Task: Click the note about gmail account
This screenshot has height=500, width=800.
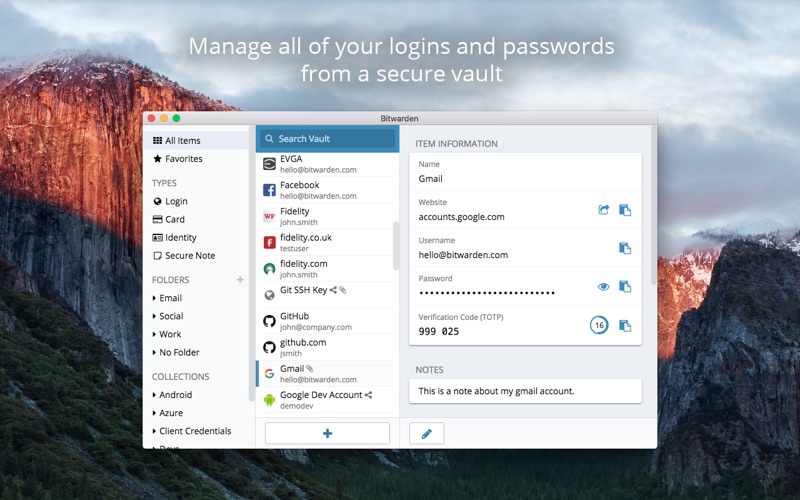Action: pos(526,391)
